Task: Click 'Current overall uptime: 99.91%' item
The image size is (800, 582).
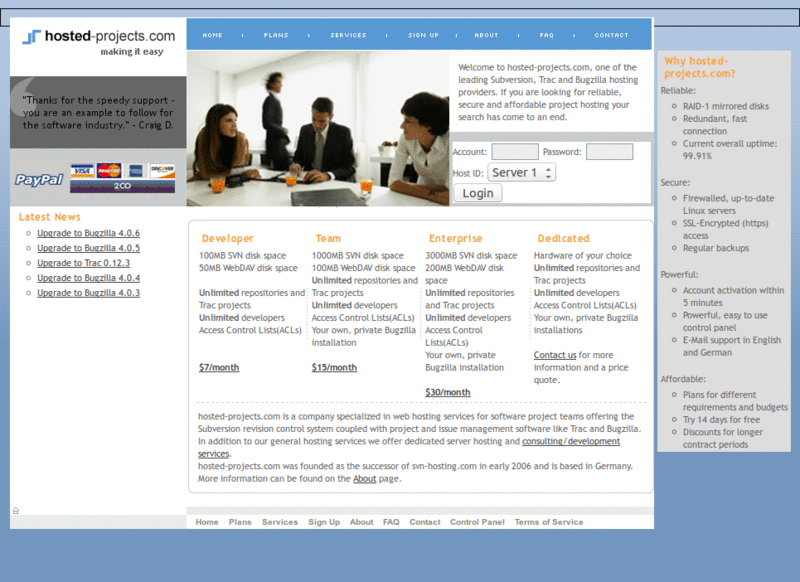Action: coord(730,150)
